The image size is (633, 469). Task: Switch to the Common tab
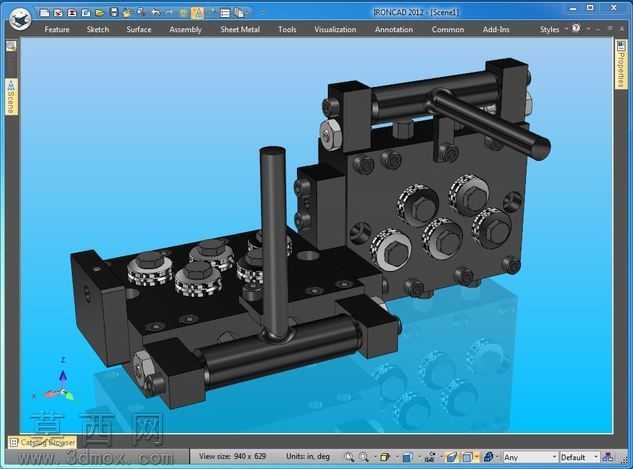(448, 29)
